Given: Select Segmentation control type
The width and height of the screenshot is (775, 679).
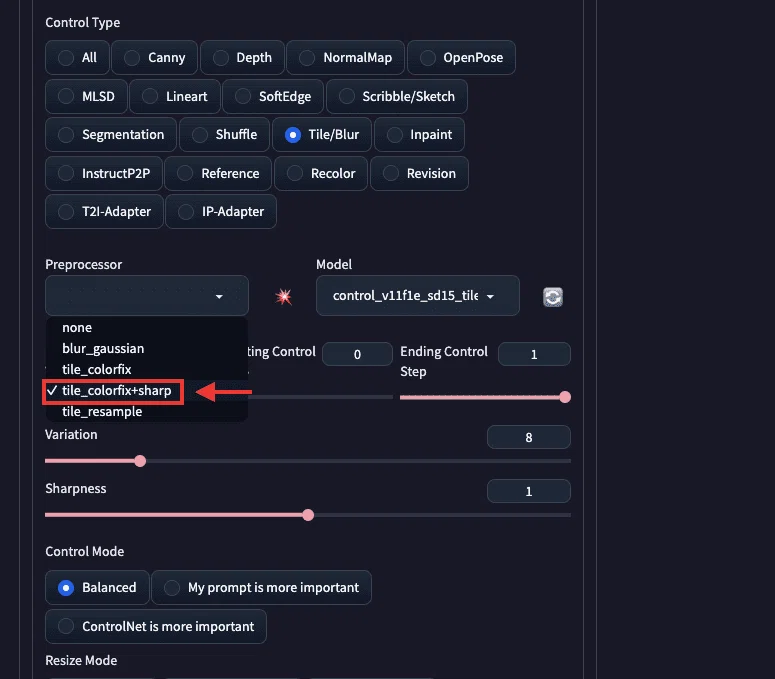Looking at the screenshot, I should click(x=111, y=134).
